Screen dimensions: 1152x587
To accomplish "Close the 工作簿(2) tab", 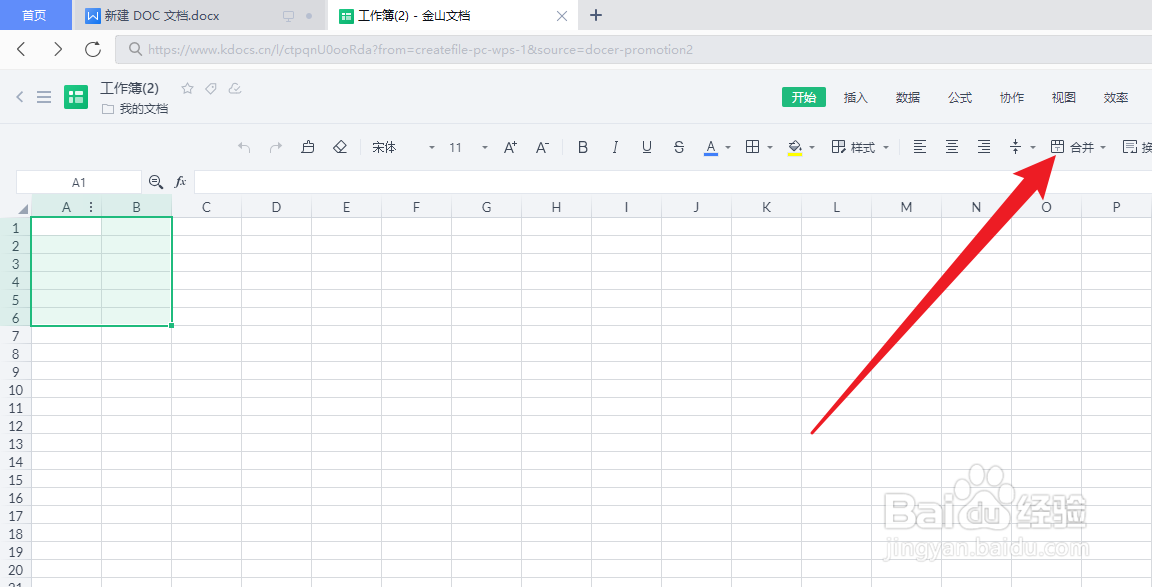I will pyautogui.click(x=562, y=15).
